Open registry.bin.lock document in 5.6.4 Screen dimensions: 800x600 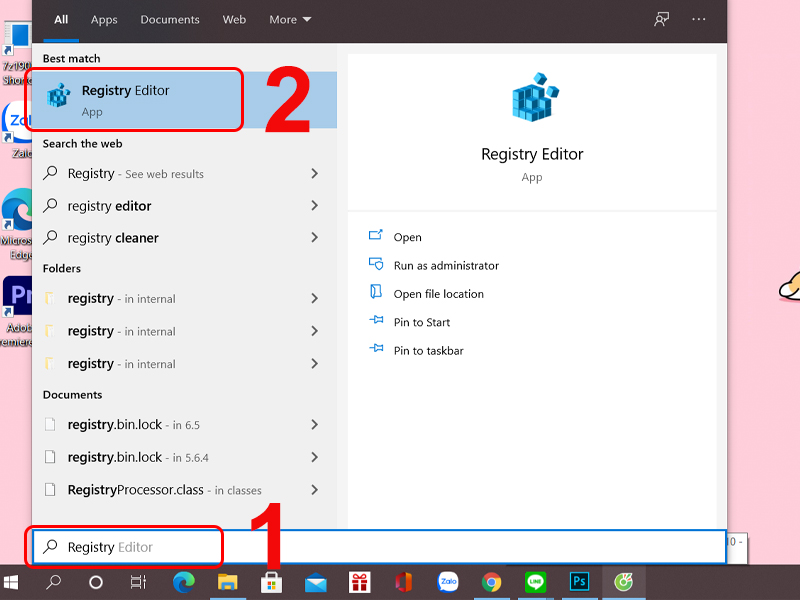pos(184,457)
